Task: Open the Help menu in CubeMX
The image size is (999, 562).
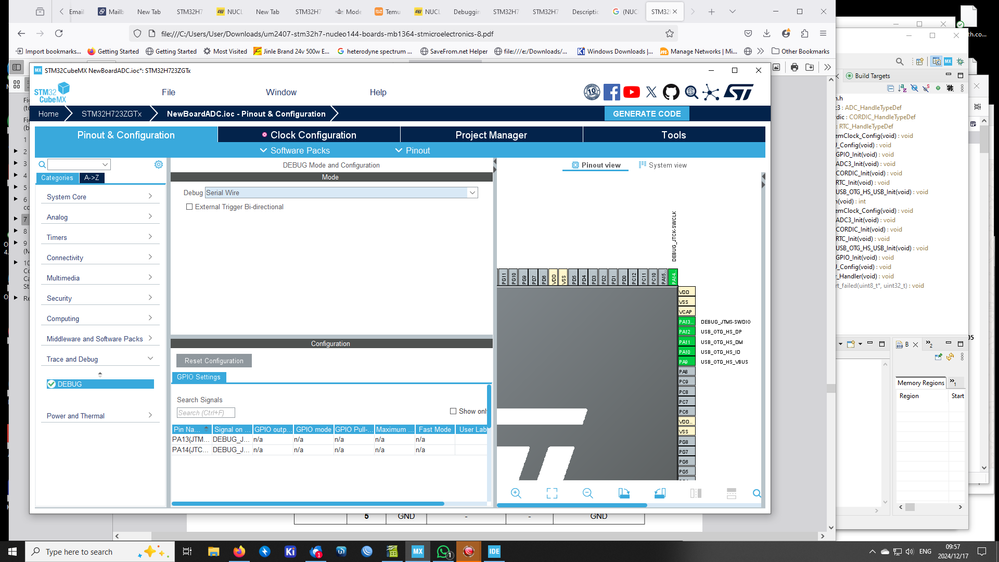Action: (378, 92)
